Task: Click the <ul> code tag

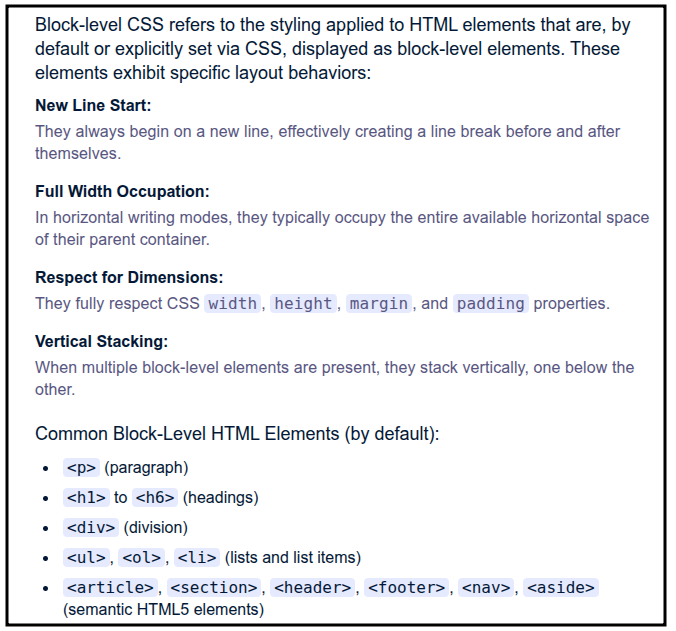Action: pos(86,557)
